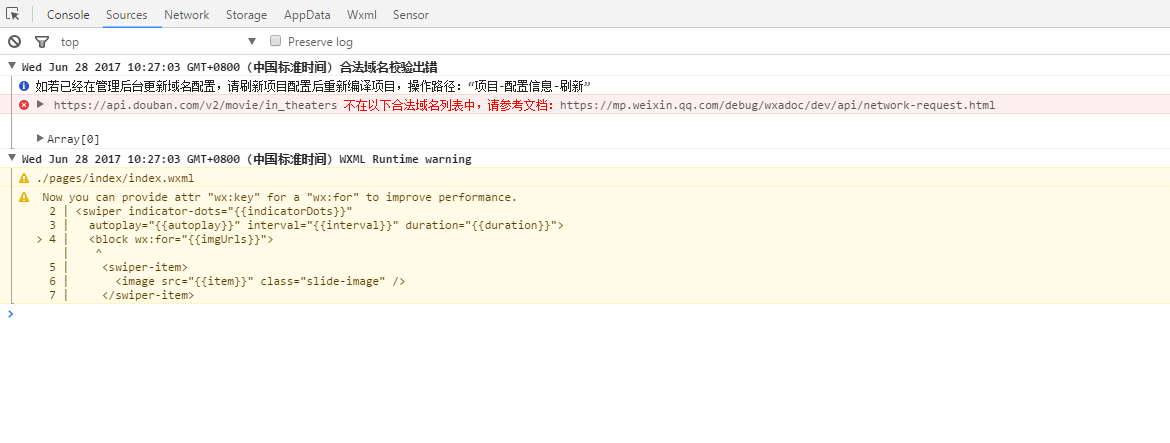Click the api.douban.com in_theaters URL
The image size is (1170, 443).
click(195, 105)
